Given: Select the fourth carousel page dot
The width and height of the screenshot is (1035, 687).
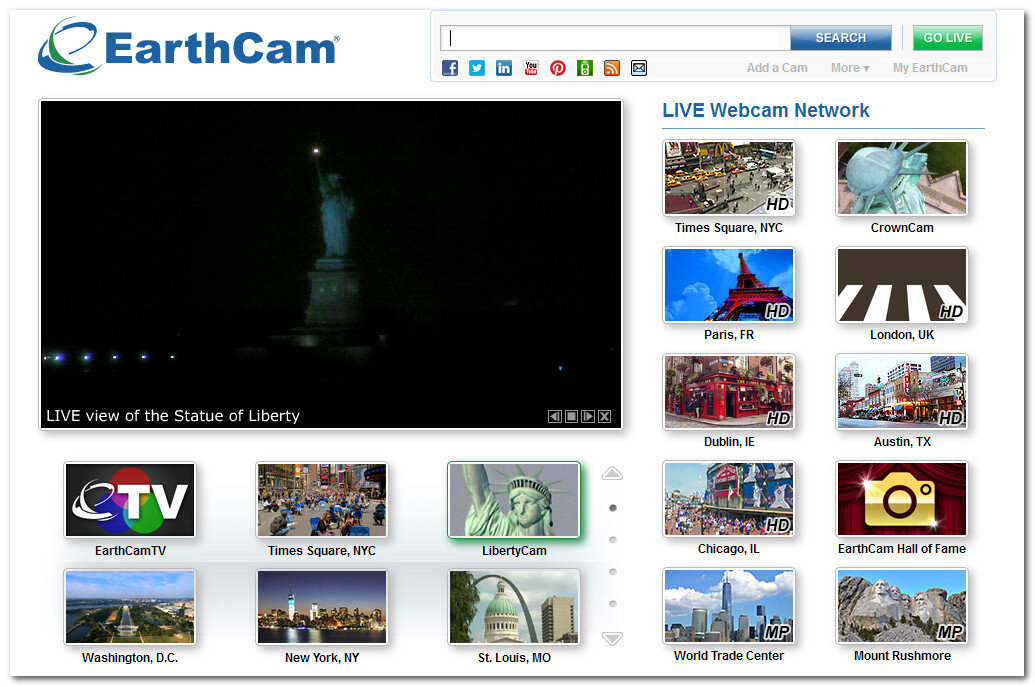Looking at the screenshot, I should [613, 604].
